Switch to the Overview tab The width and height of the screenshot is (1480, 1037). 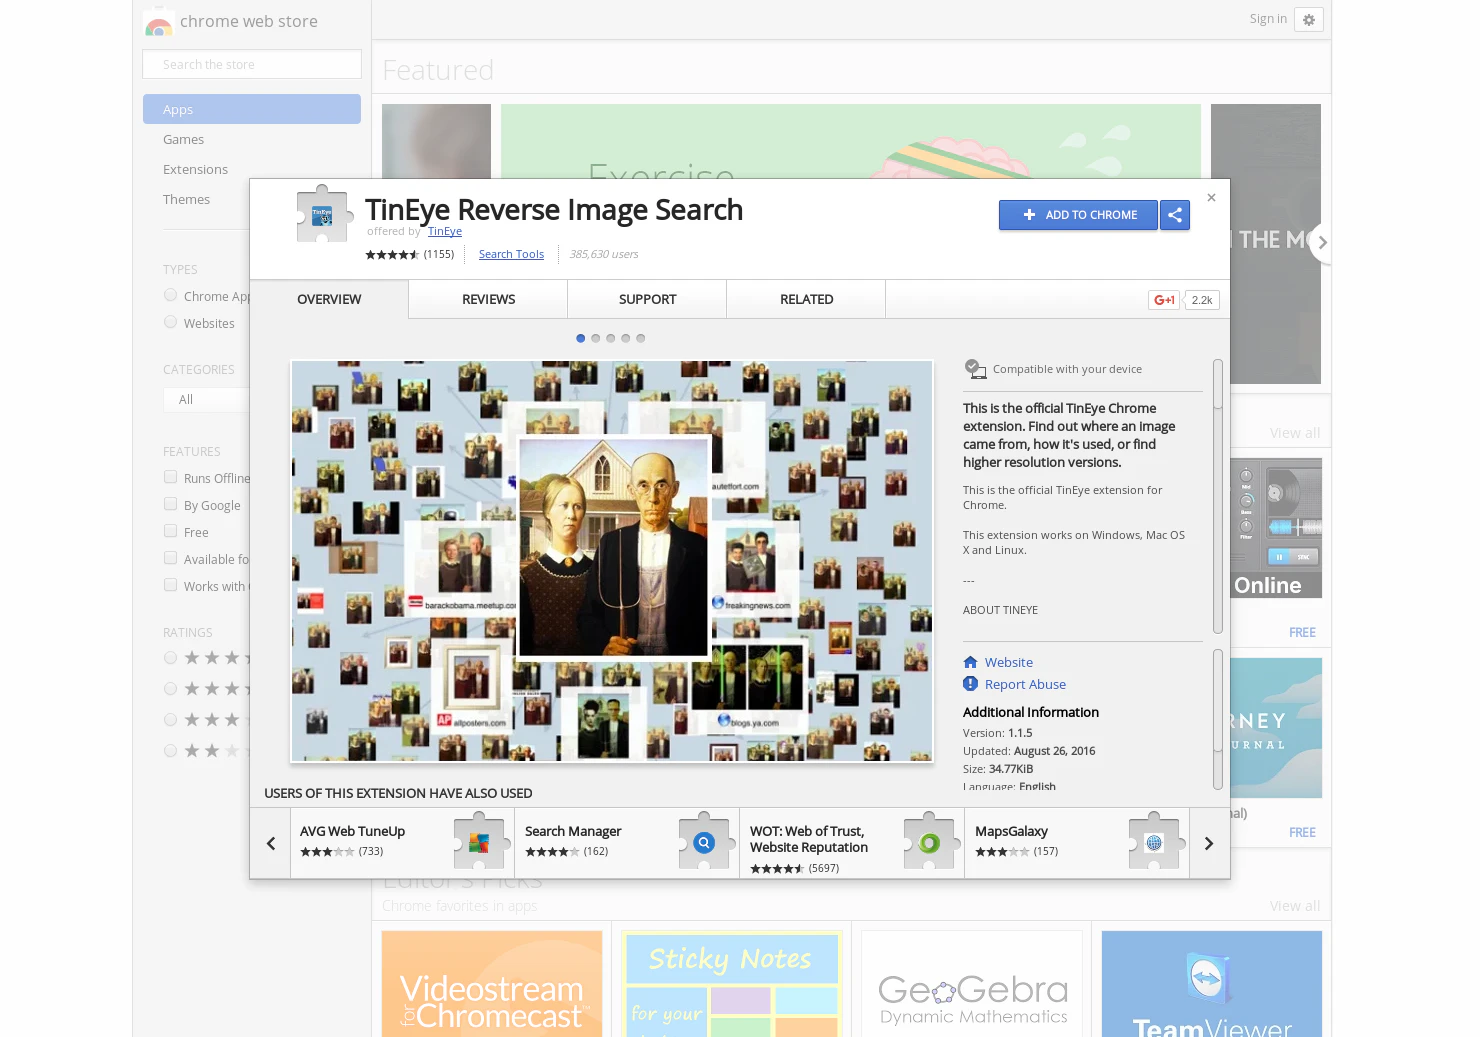(x=329, y=299)
